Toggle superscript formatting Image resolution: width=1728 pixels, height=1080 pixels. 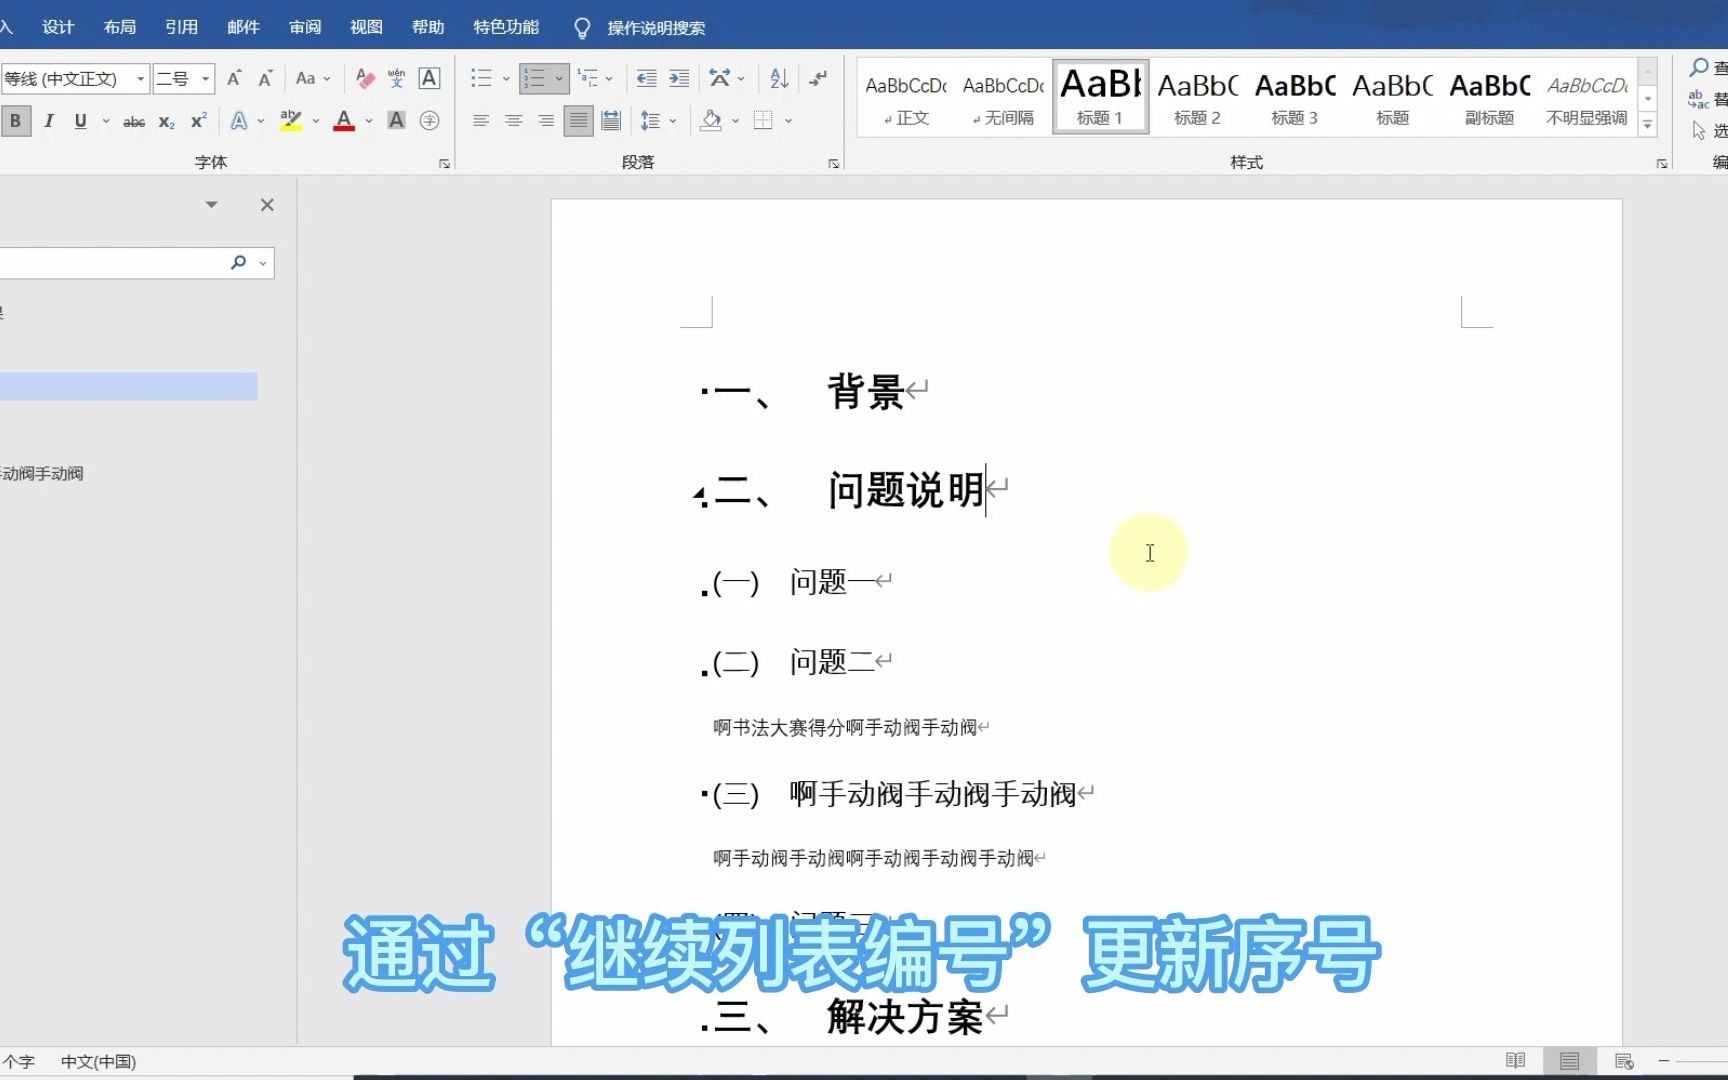click(x=199, y=121)
